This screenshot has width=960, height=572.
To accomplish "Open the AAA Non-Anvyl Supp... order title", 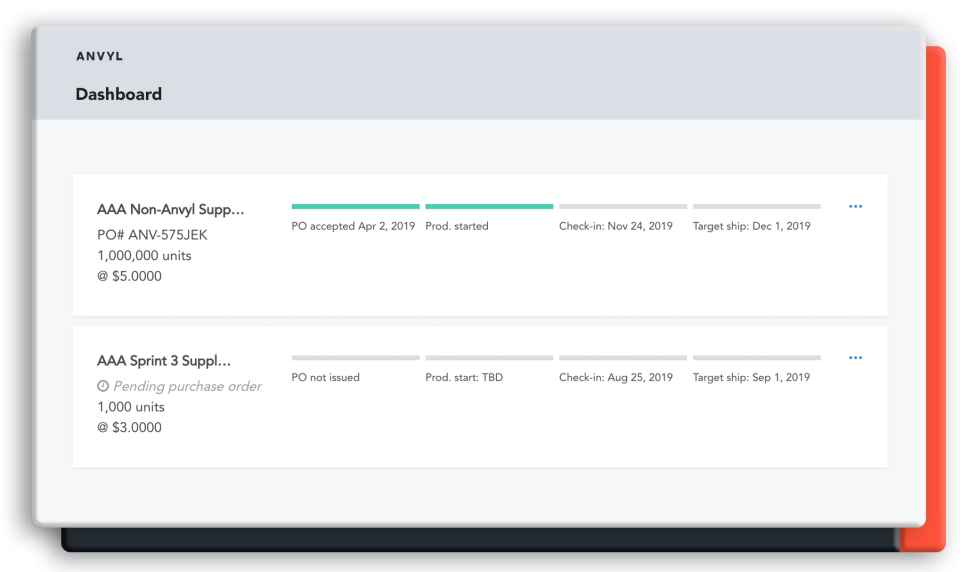I will [170, 210].
